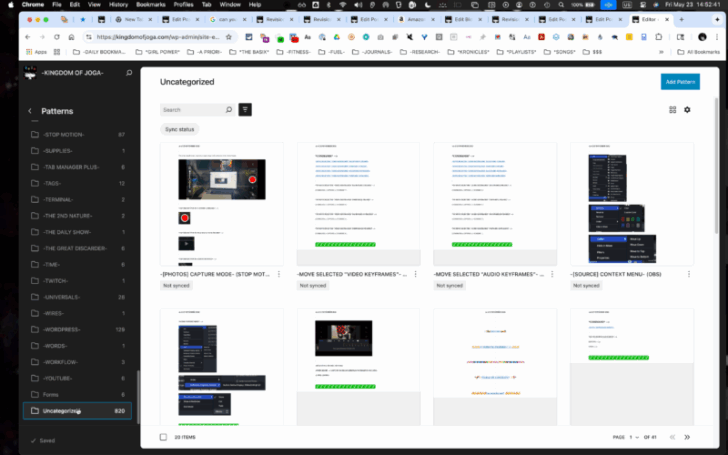Open the Bookmarks menu in menu bar
The image size is (728, 455).
tap(150, 5)
